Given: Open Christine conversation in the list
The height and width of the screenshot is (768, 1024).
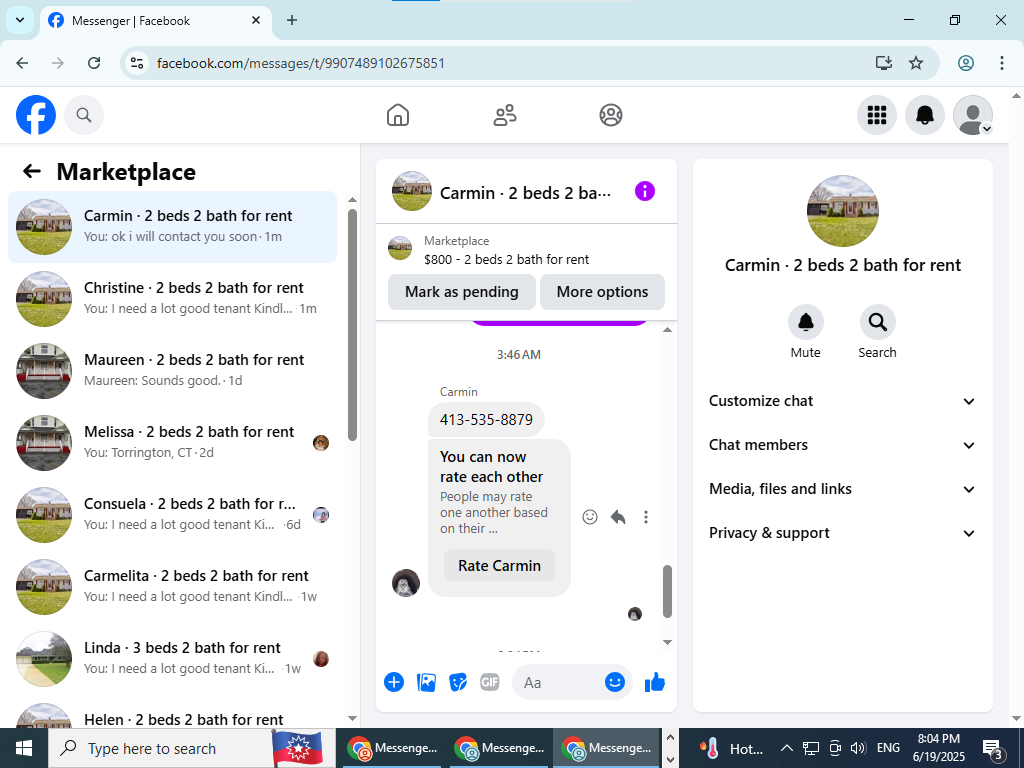Looking at the screenshot, I should pos(172,298).
